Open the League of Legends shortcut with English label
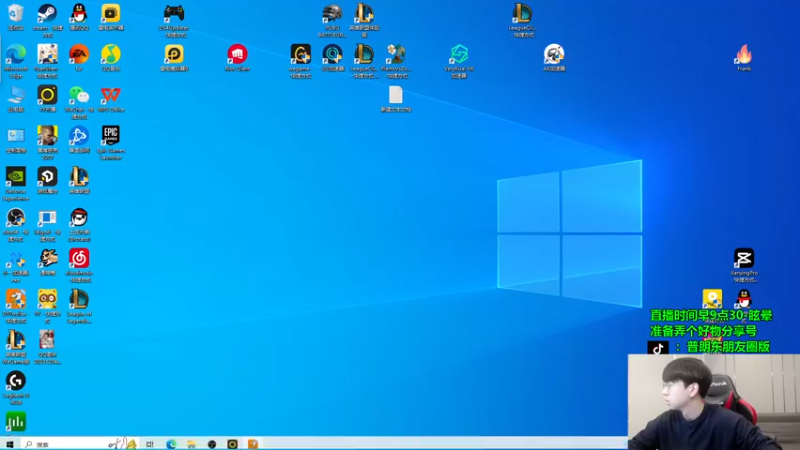Image resolution: width=800 pixels, height=450 pixels. point(79,299)
